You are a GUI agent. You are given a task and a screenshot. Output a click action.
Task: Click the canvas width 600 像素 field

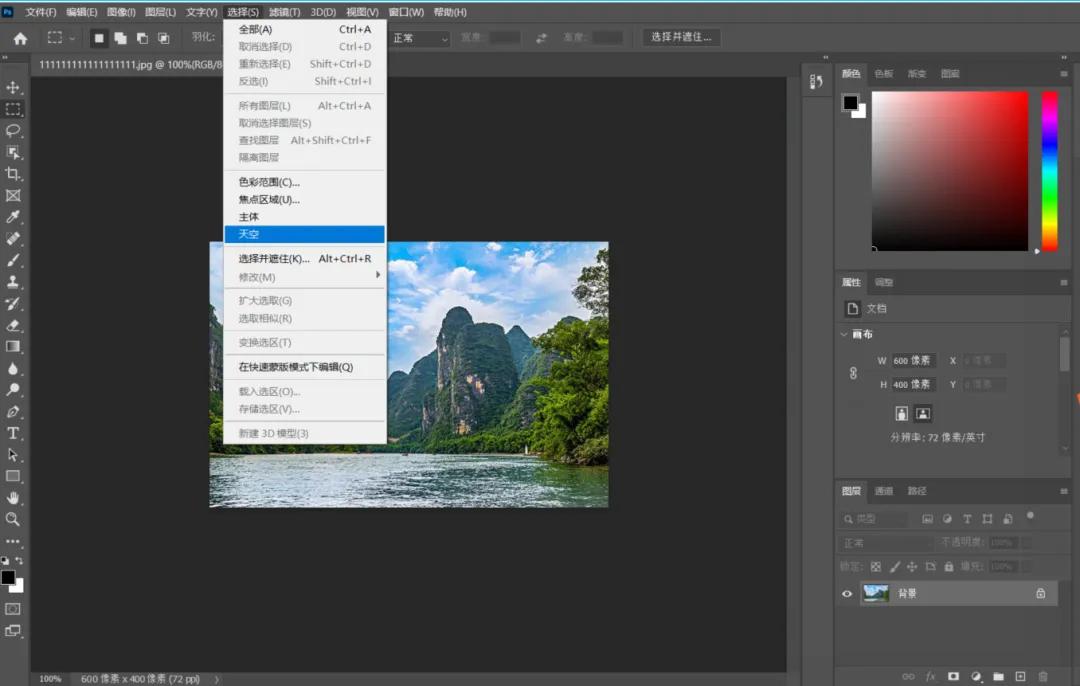(x=913, y=361)
